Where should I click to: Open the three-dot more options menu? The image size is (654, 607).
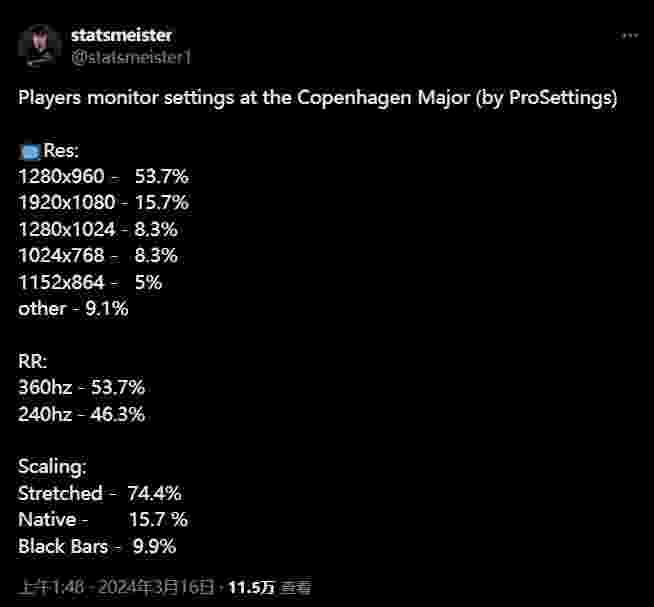629,36
